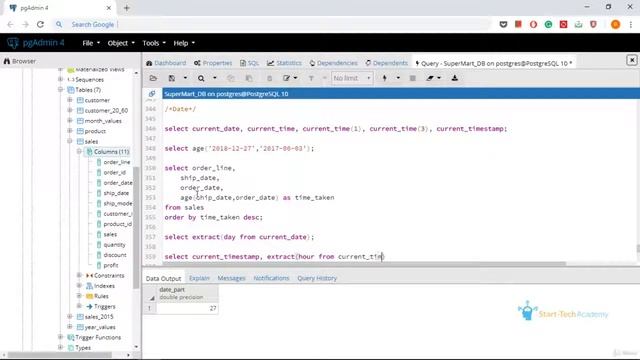Select the Indexes tree node
The width and height of the screenshot is (640, 360).
click(x=104, y=286)
